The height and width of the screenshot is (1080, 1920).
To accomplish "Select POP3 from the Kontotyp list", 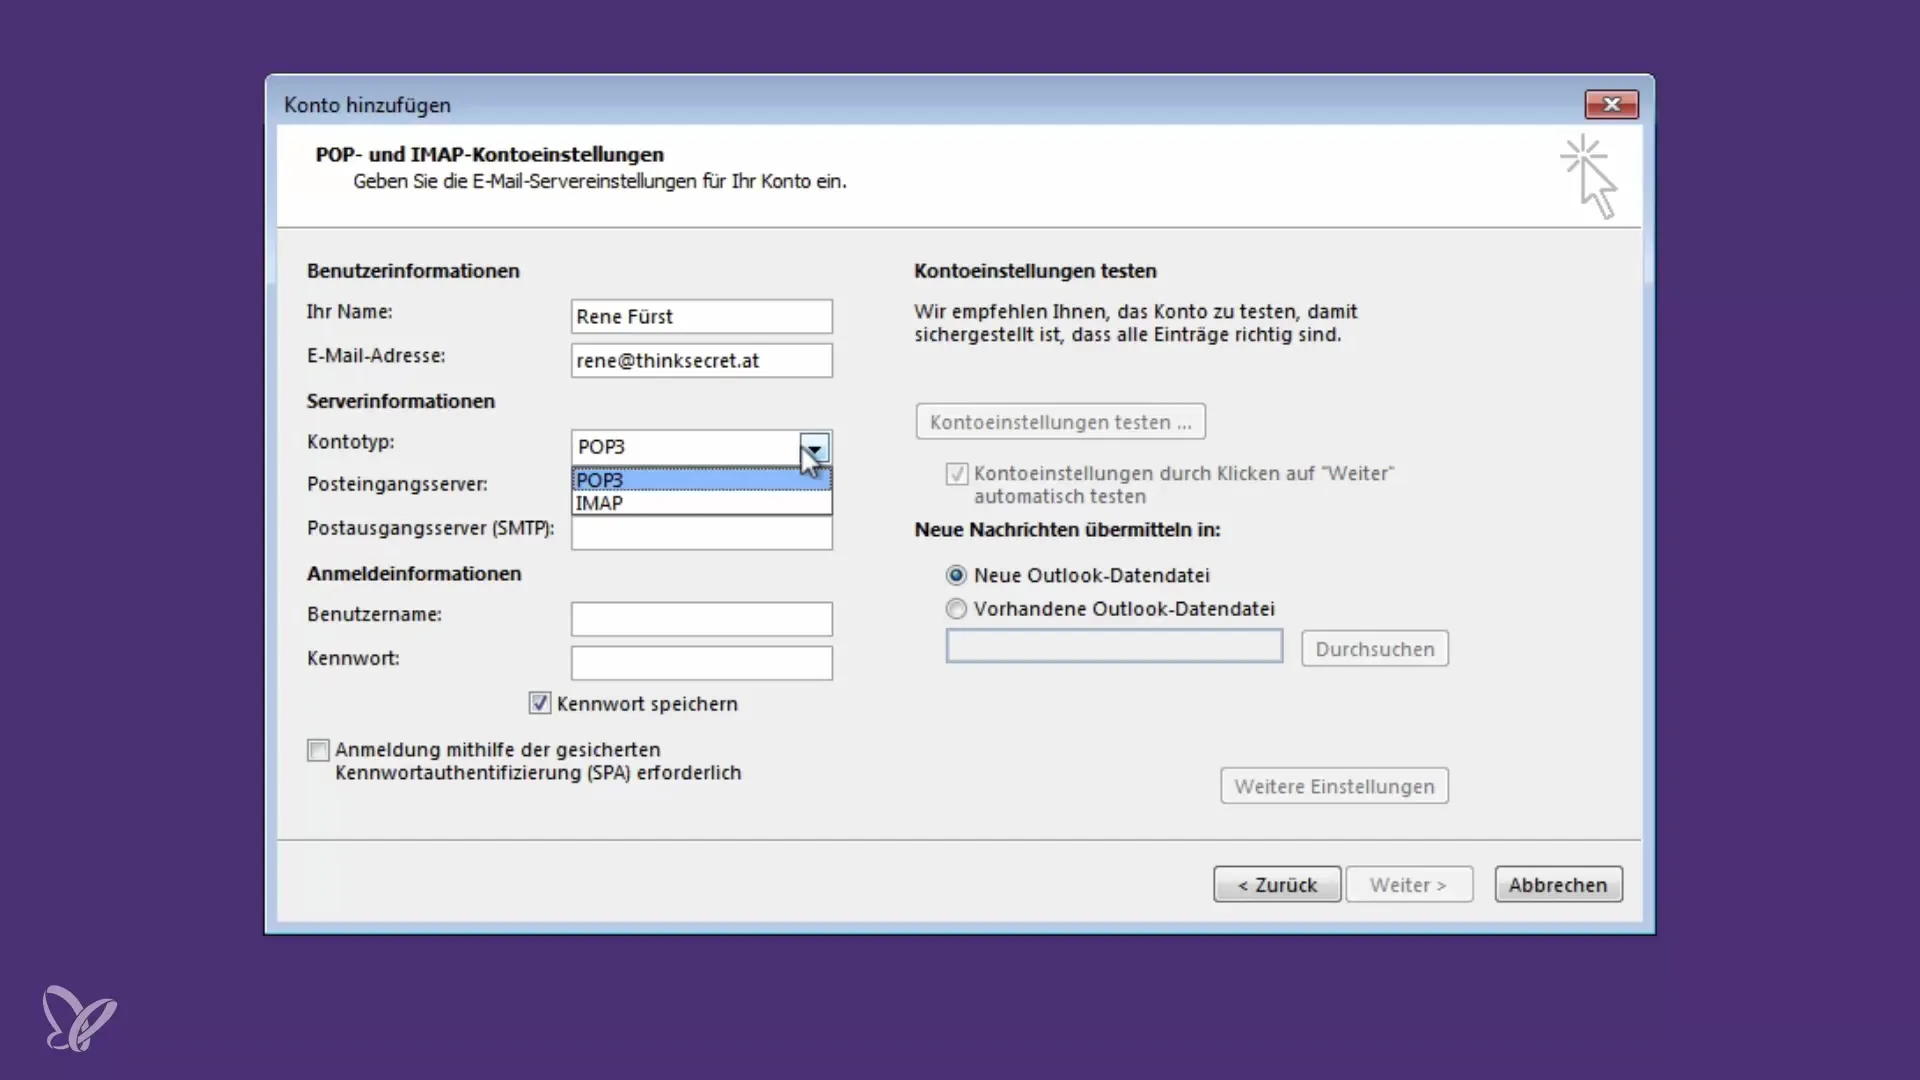I will coord(701,480).
